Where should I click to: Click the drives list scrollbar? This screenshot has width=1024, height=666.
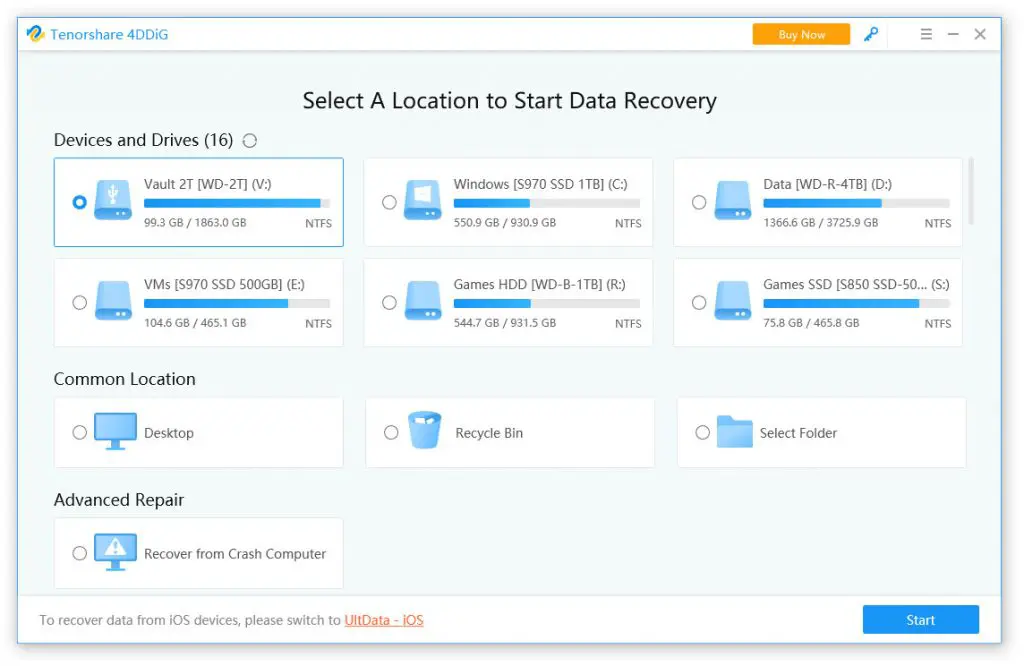pyautogui.click(x=971, y=191)
